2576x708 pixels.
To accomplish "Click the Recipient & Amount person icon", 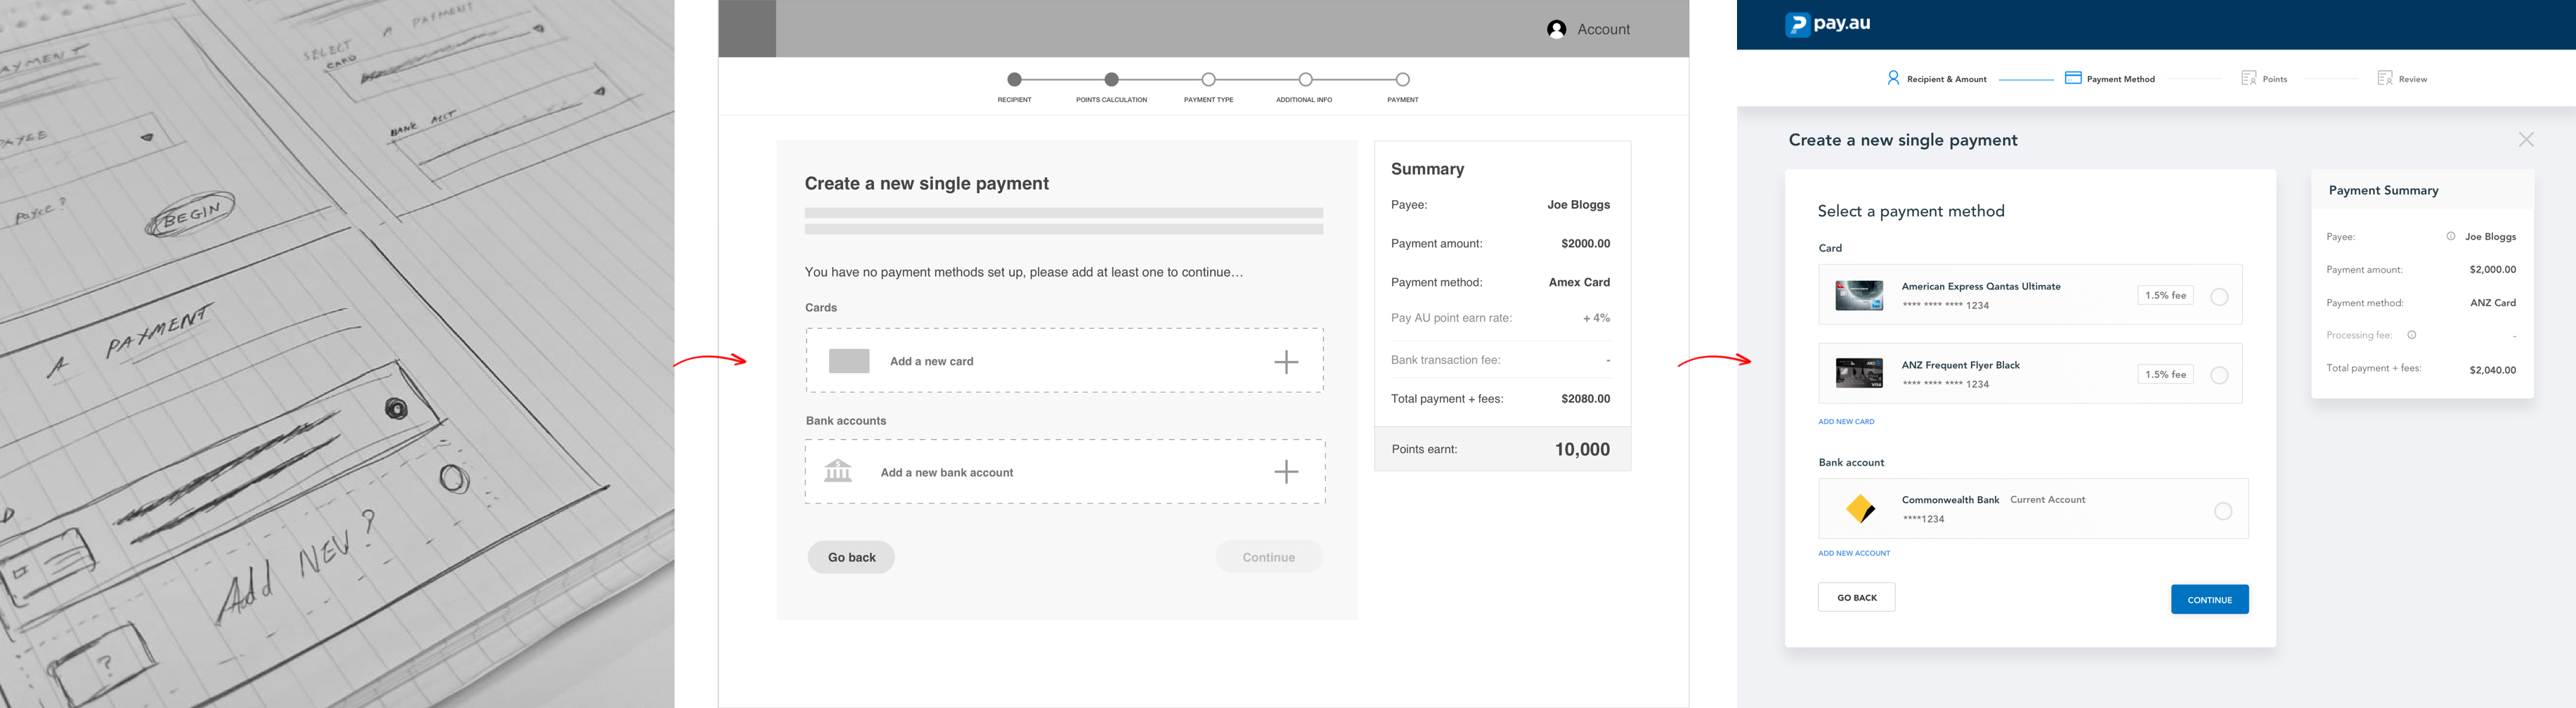I will (1892, 78).
